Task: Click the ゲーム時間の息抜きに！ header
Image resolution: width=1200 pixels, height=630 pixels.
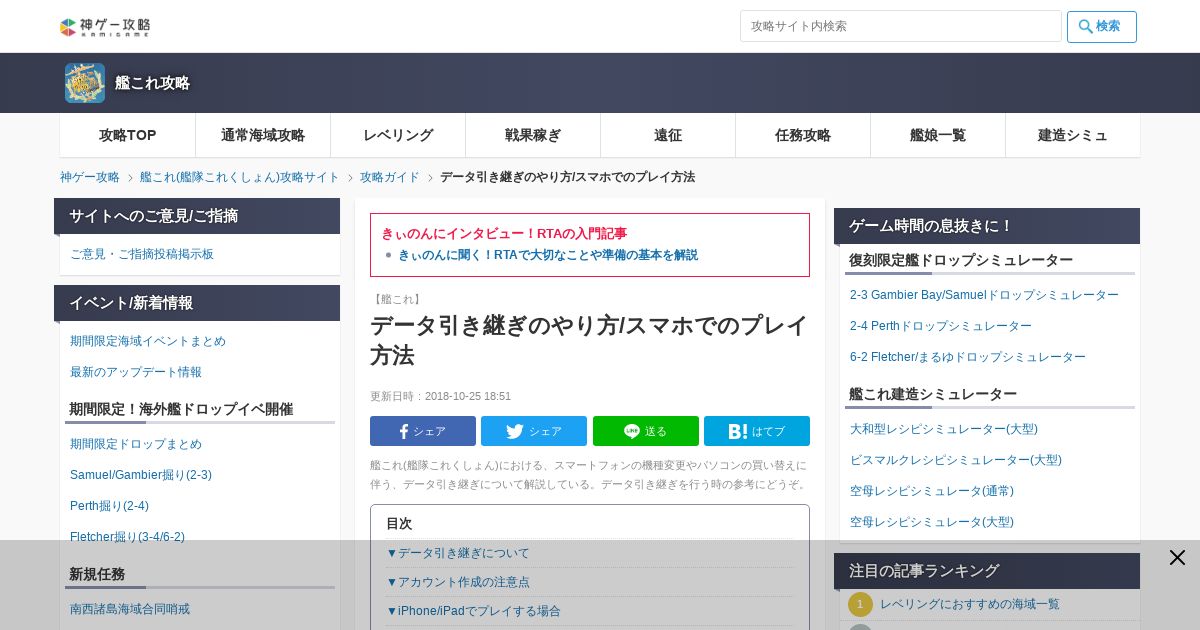Action: point(987,226)
